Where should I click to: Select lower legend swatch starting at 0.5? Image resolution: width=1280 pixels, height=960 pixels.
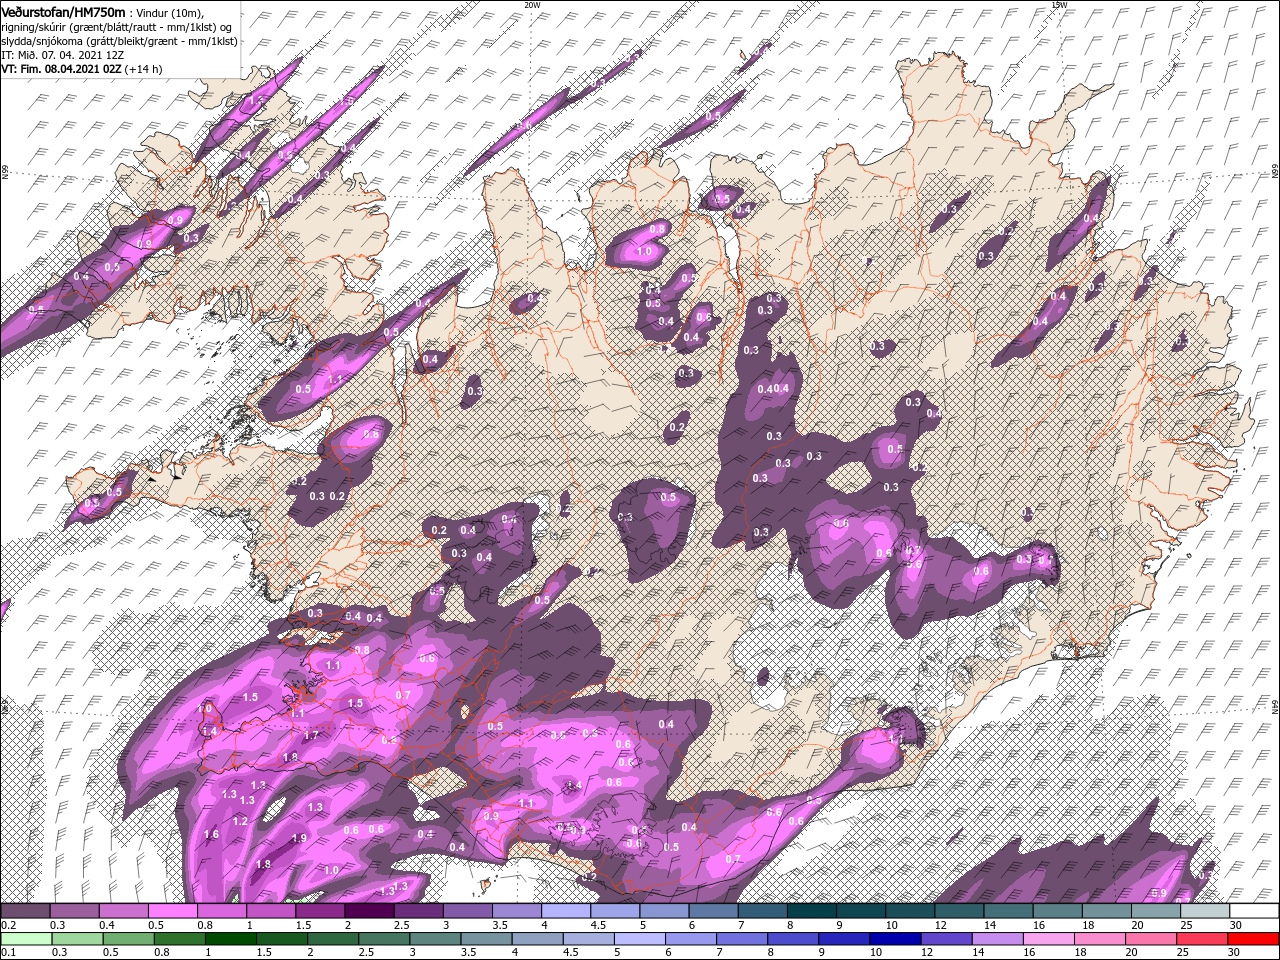pos(127,938)
